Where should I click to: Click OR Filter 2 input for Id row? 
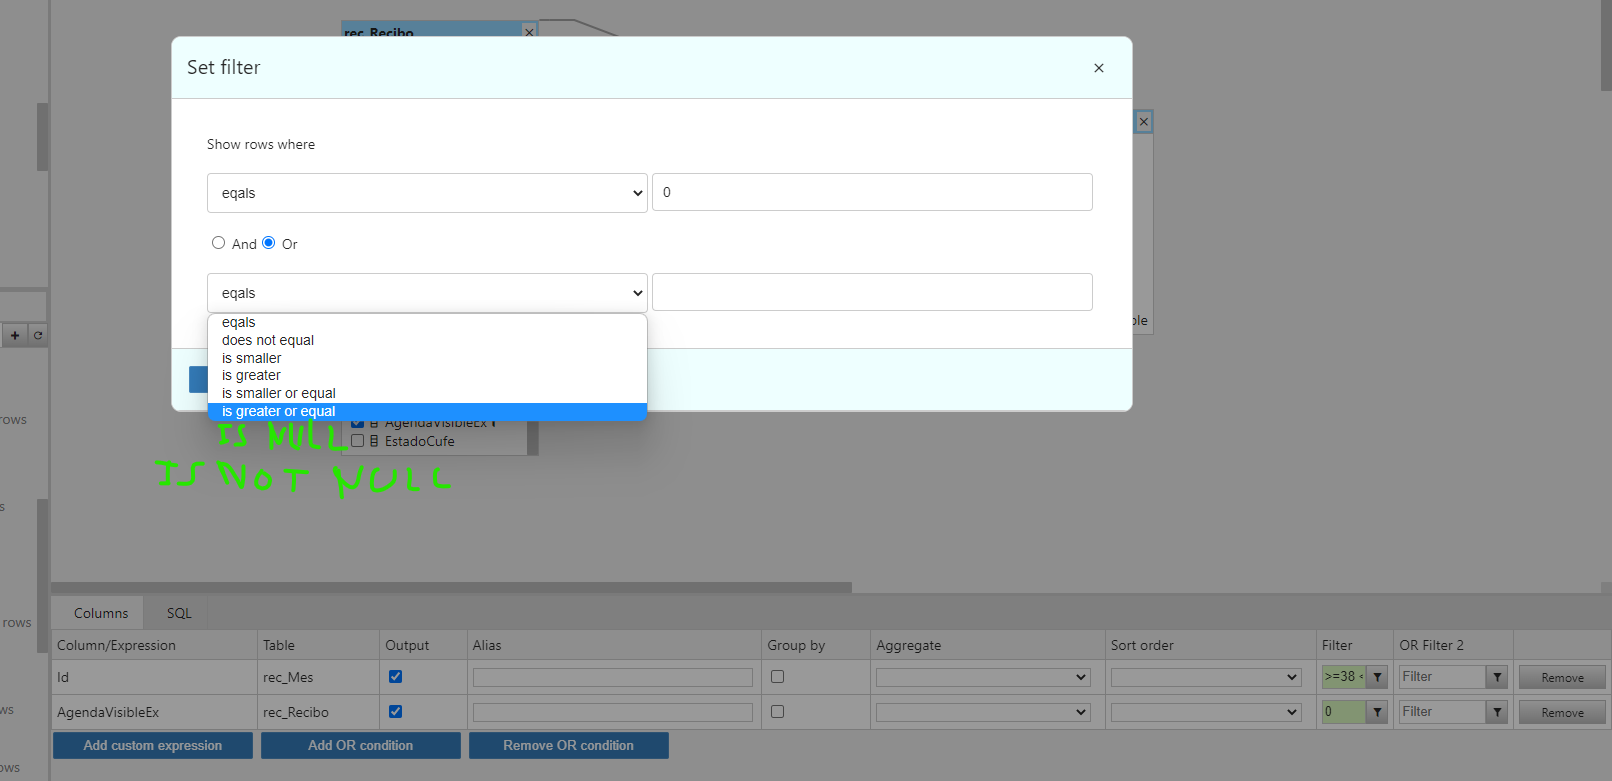[1443, 677]
